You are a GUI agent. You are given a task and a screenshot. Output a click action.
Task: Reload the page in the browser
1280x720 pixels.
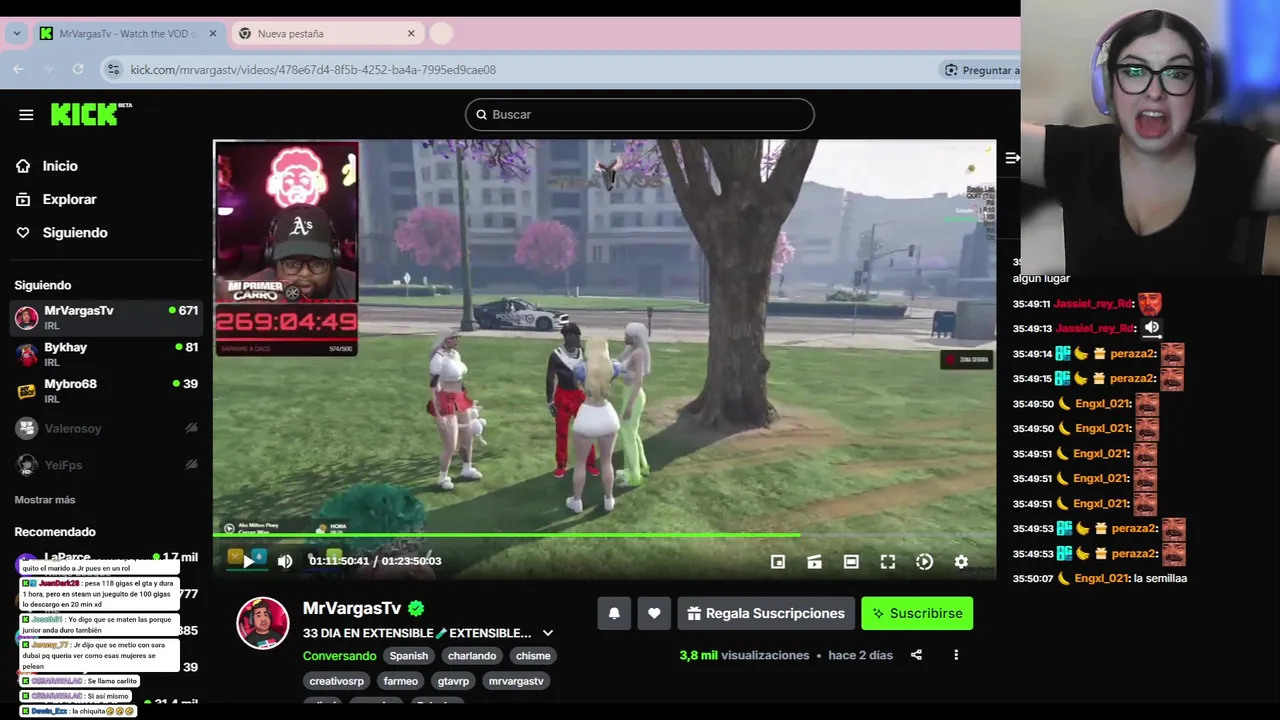(x=78, y=69)
